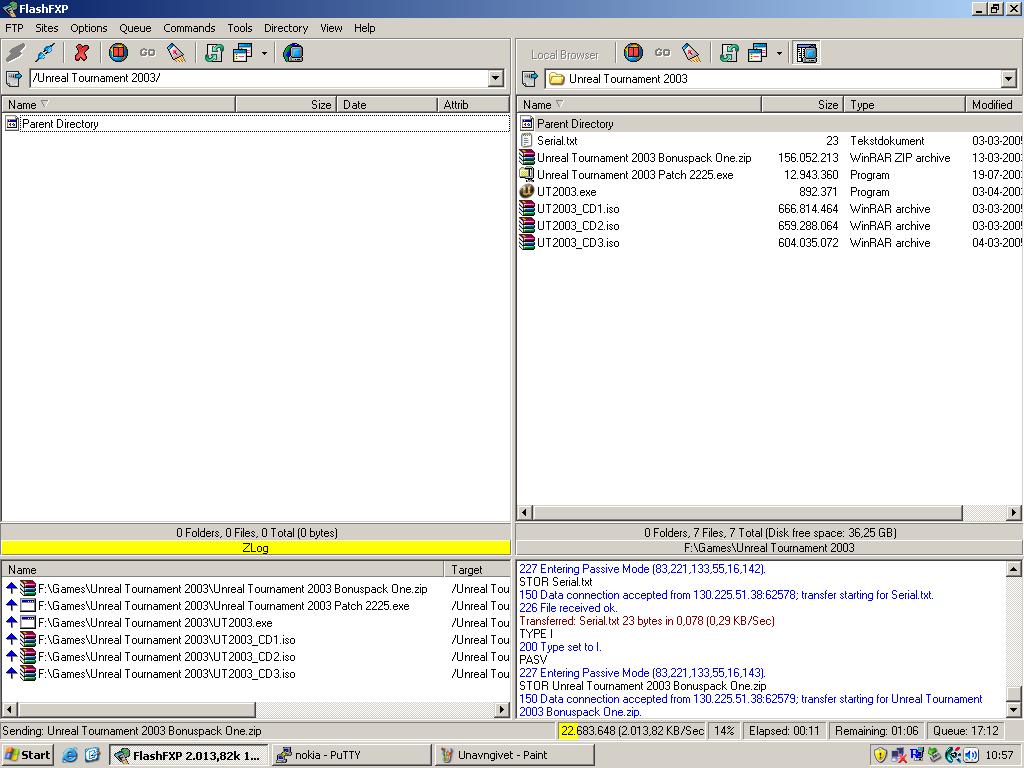Open the Help menu
Image resolution: width=1024 pixels, height=768 pixels.
(364, 28)
